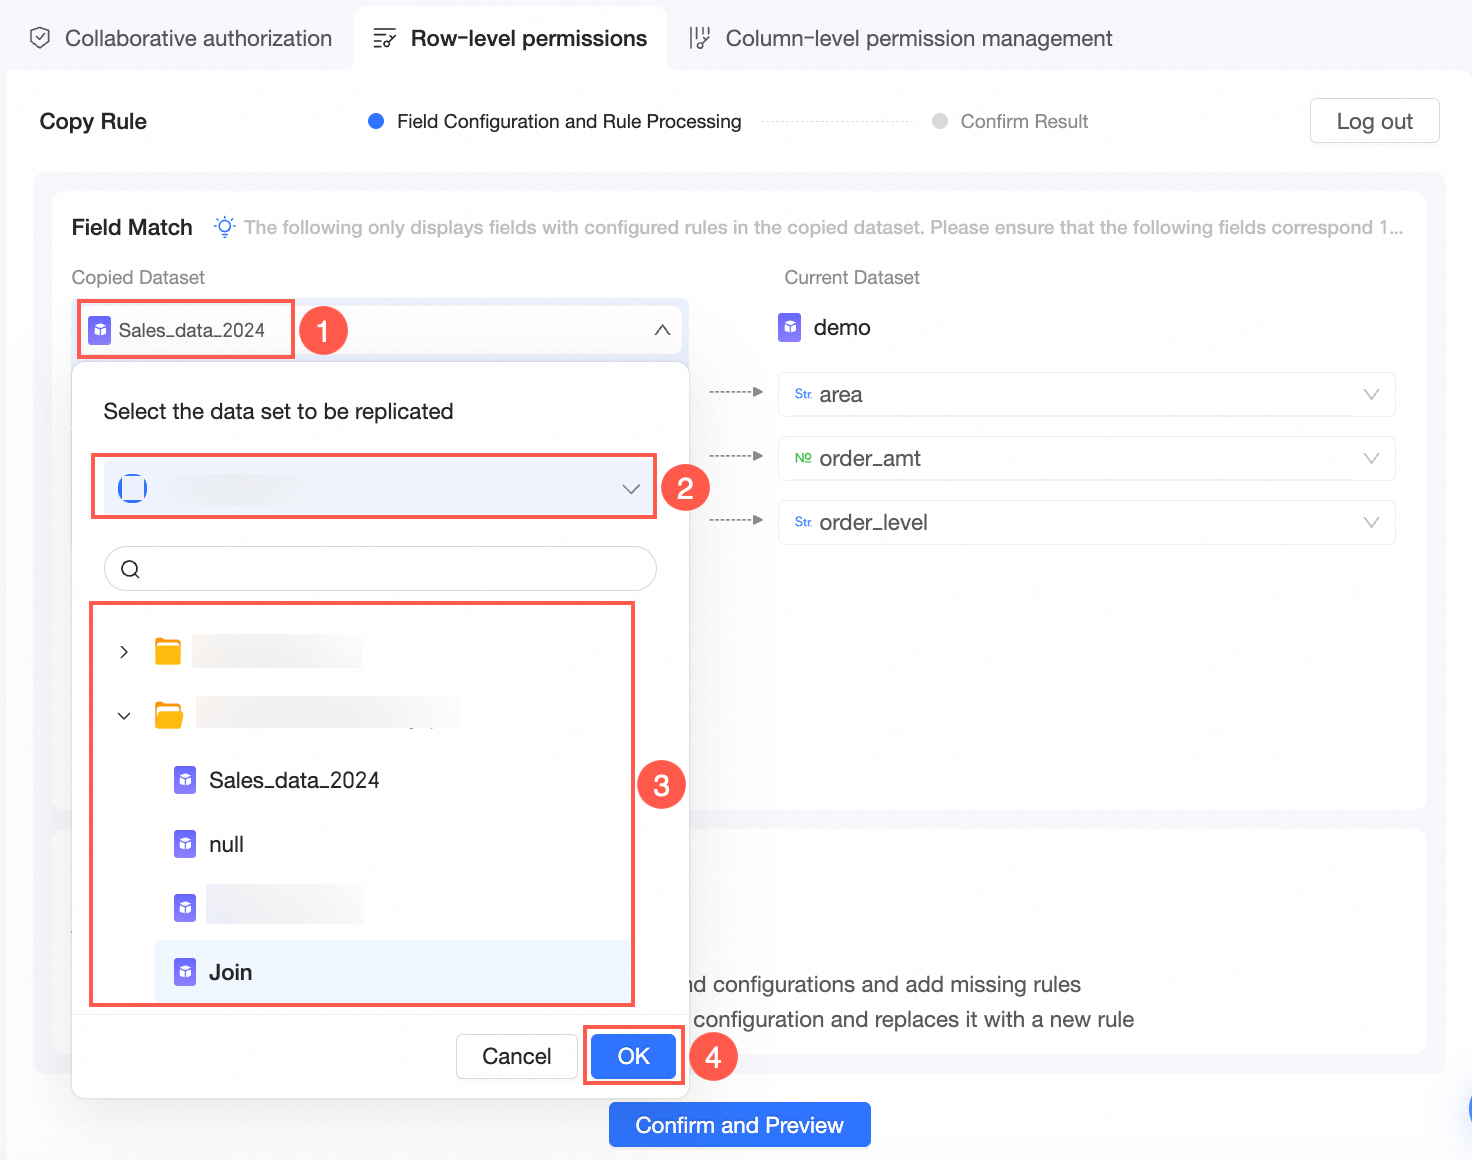Viewport: 1472px width, 1160px height.
Task: Click the Copy Rule title
Action: (x=93, y=121)
